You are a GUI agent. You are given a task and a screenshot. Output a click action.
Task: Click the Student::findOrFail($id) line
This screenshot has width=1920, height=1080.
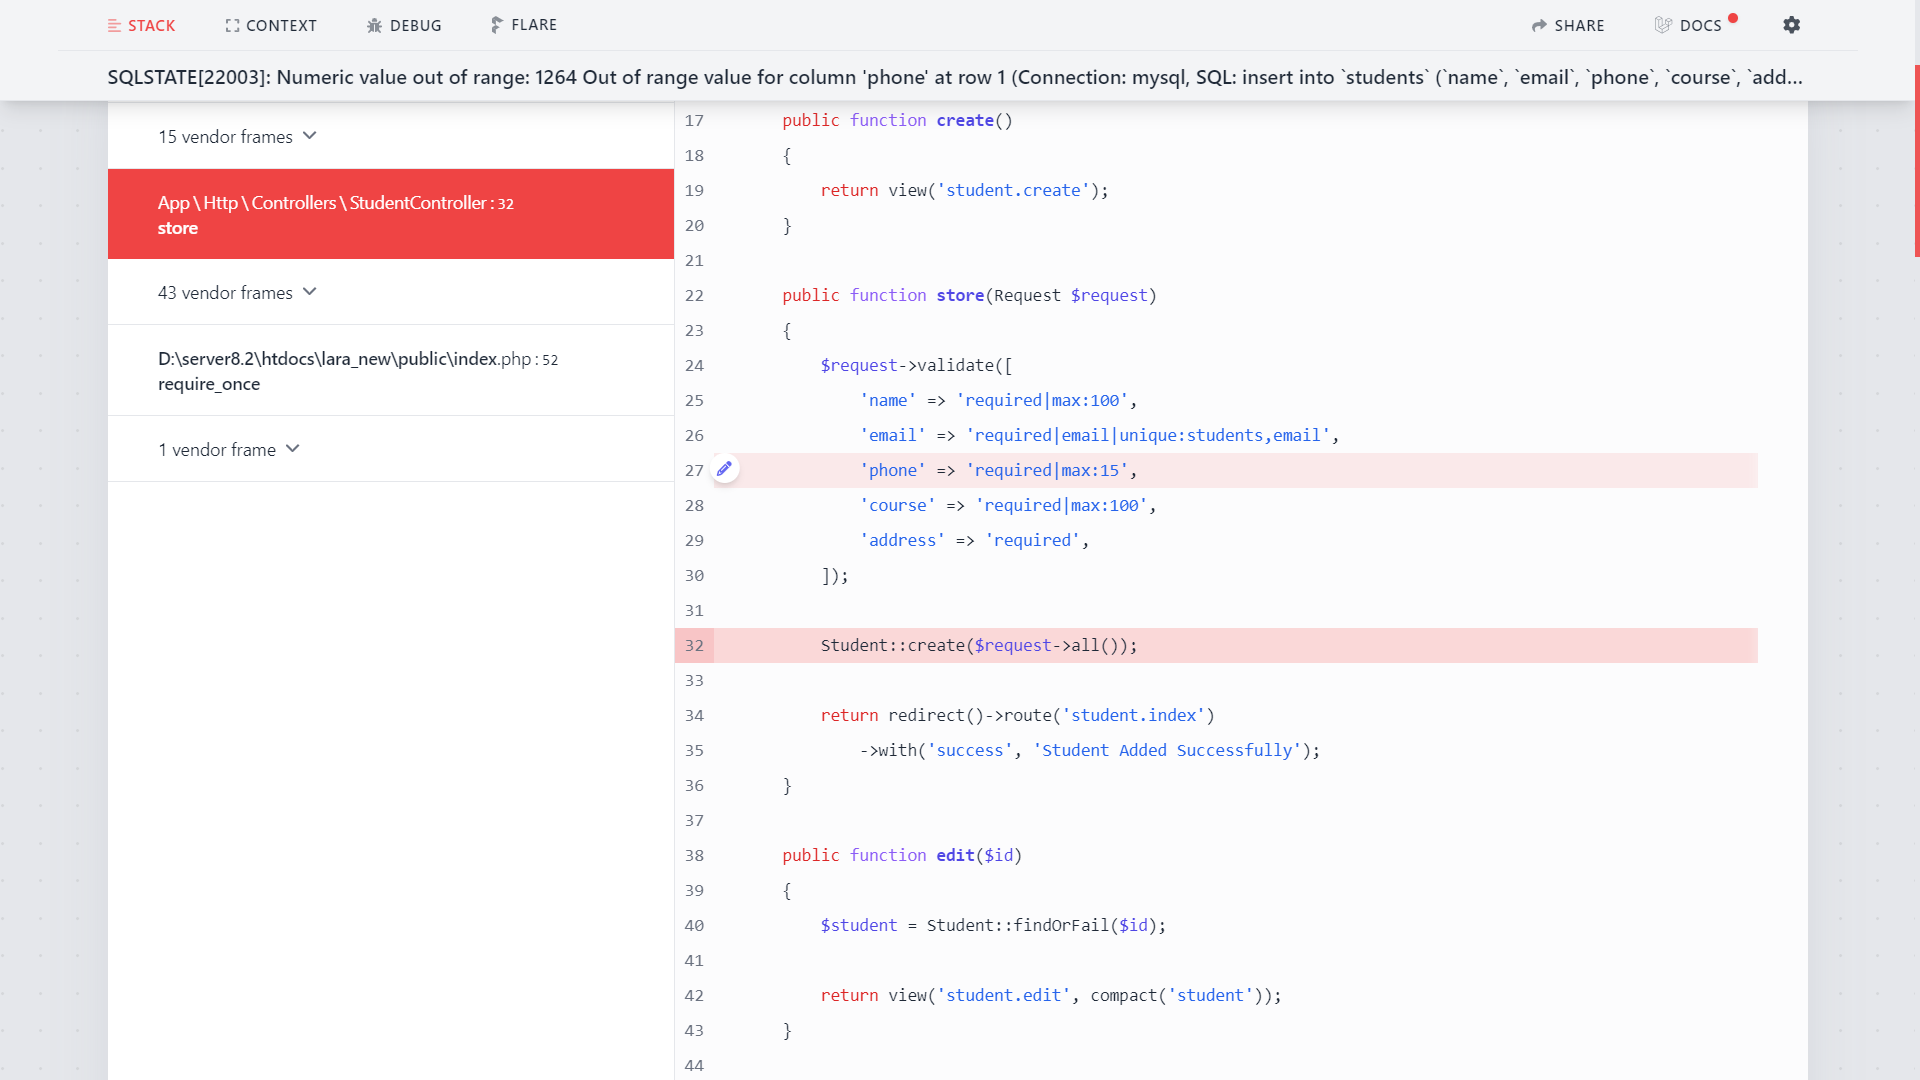tap(993, 925)
